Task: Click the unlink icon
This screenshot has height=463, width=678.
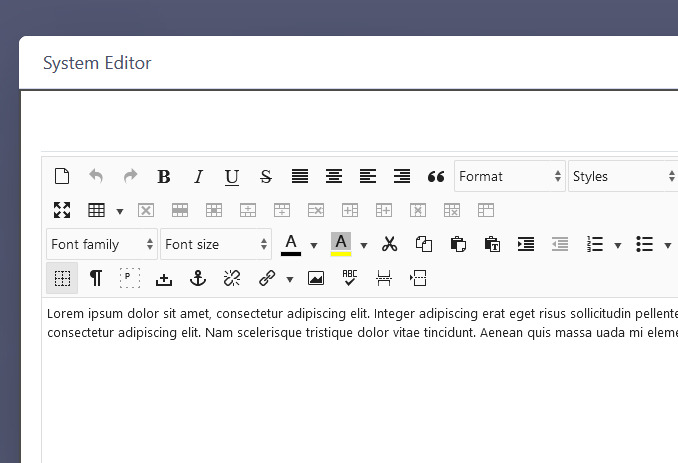Action: [x=232, y=278]
